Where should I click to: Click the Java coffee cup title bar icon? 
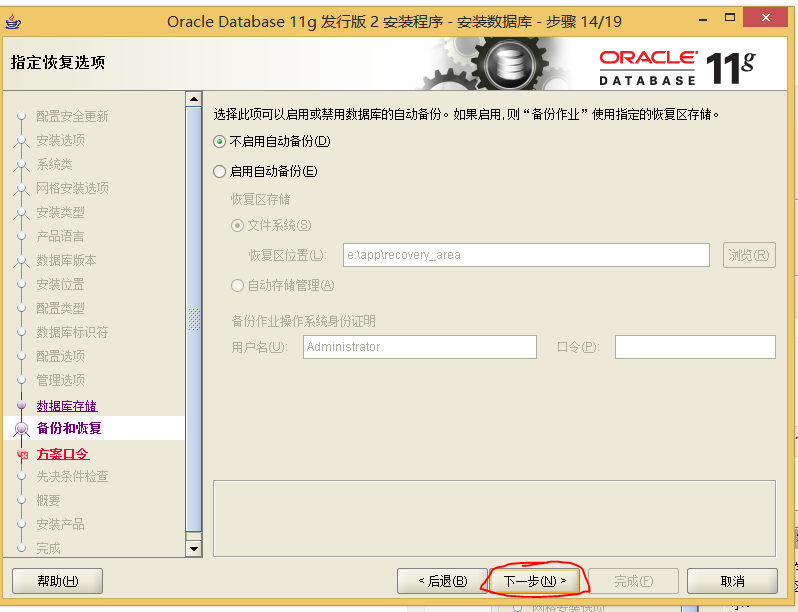(13, 22)
